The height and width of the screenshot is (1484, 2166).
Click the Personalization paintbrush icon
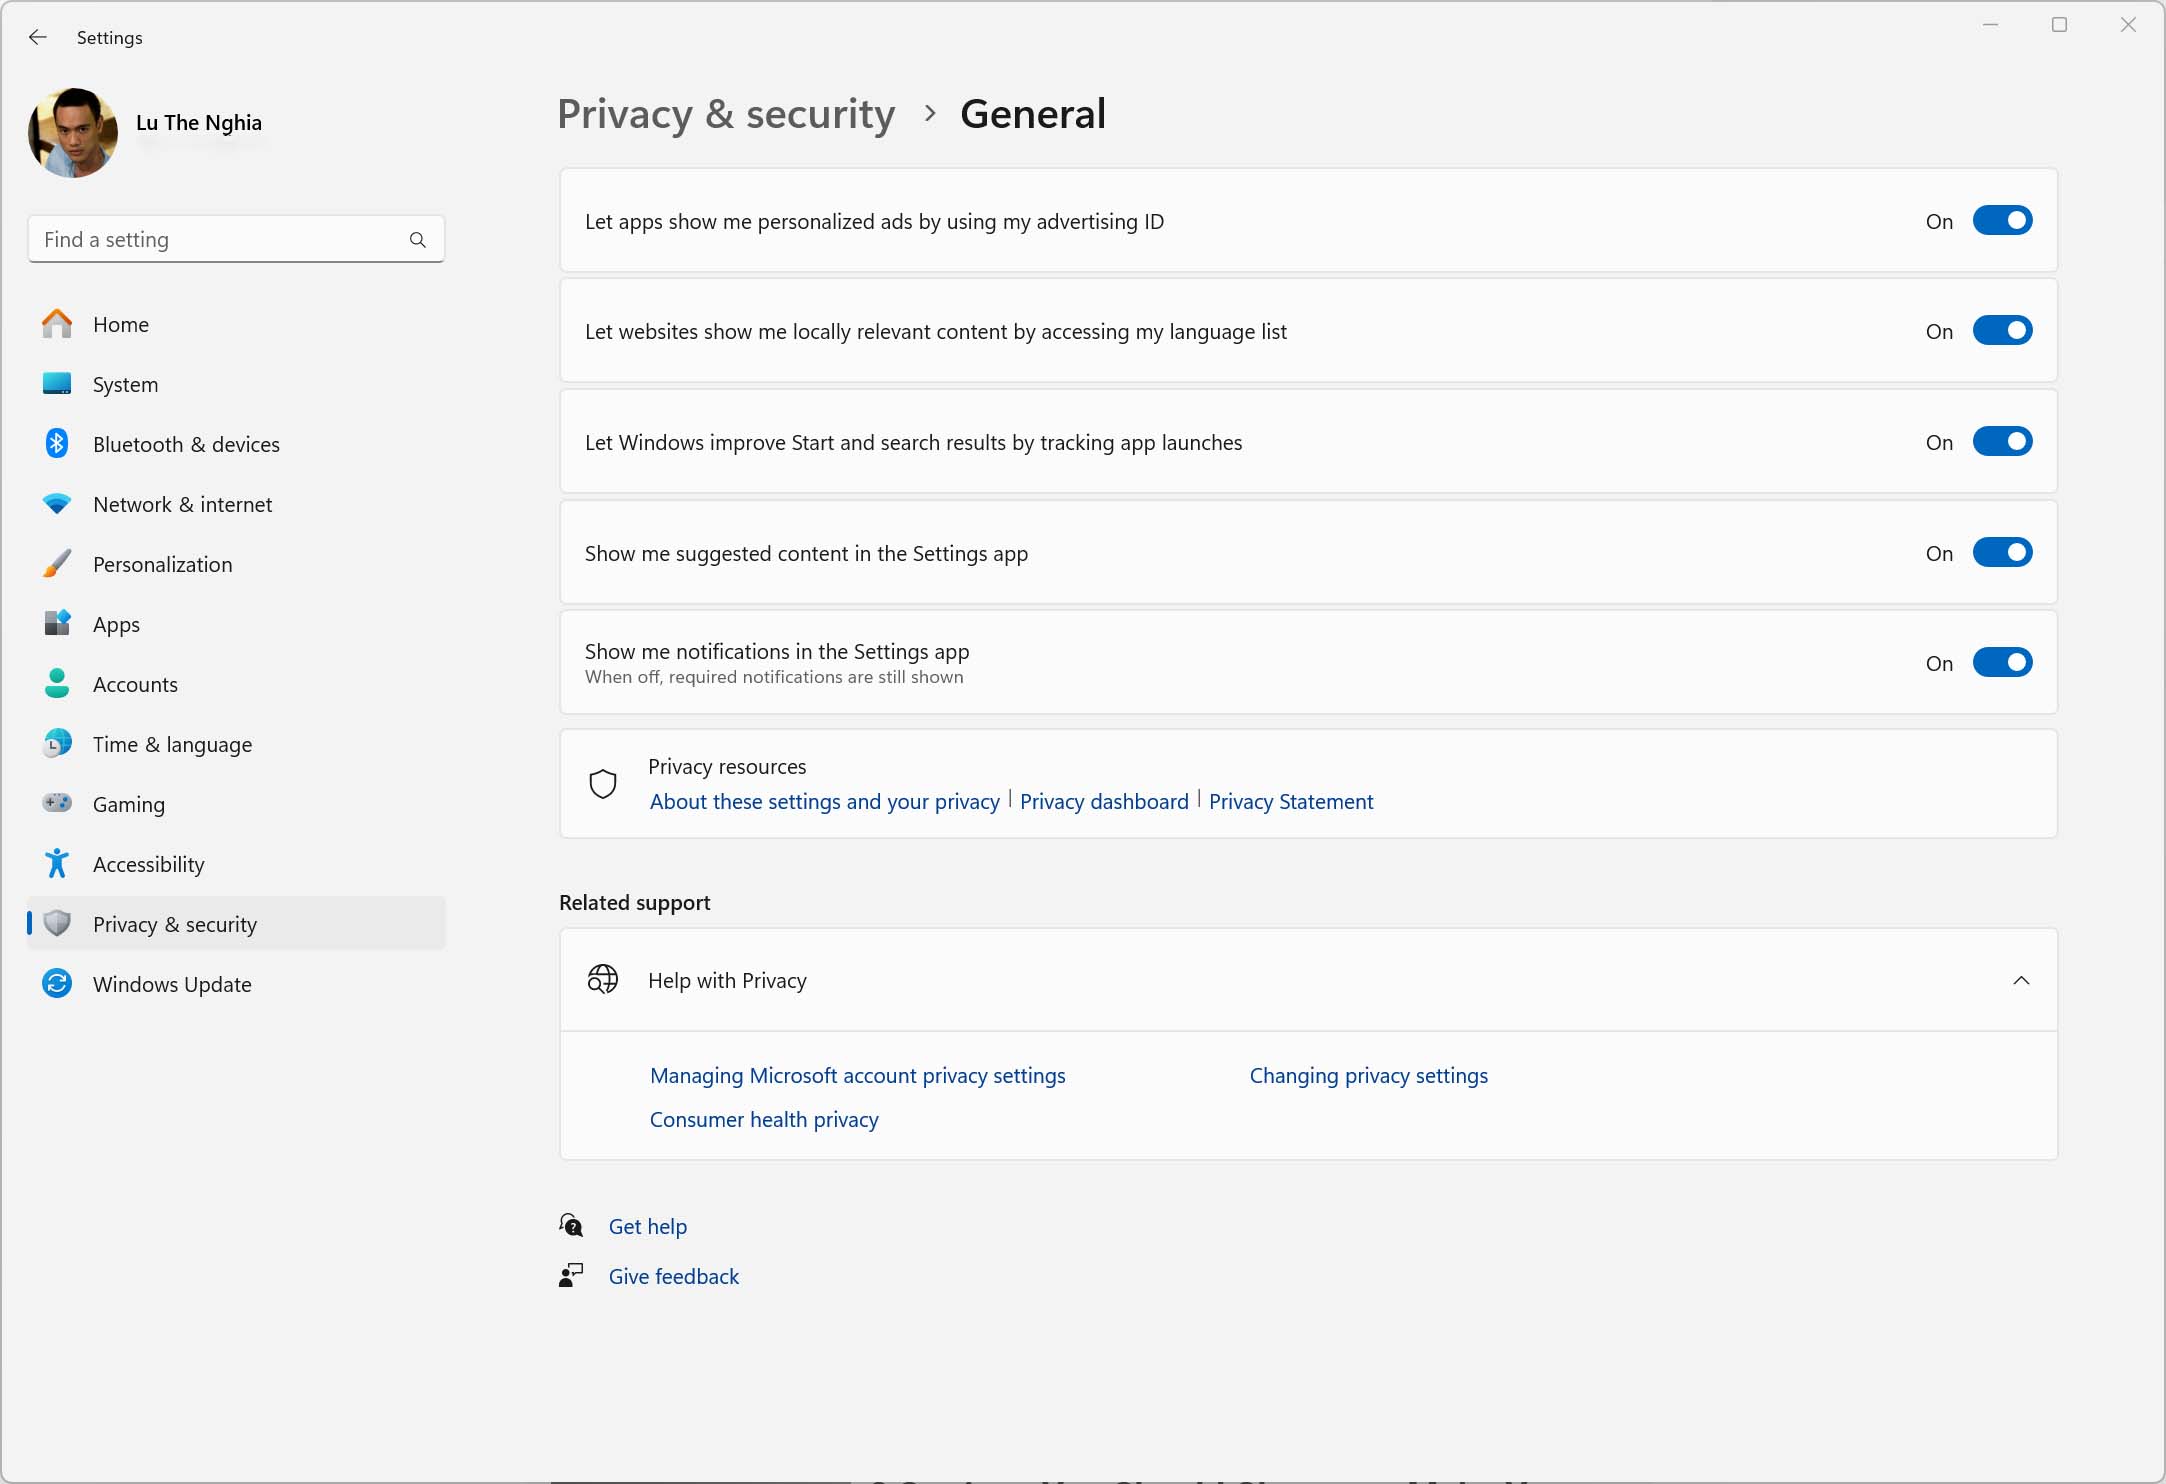coord(57,564)
